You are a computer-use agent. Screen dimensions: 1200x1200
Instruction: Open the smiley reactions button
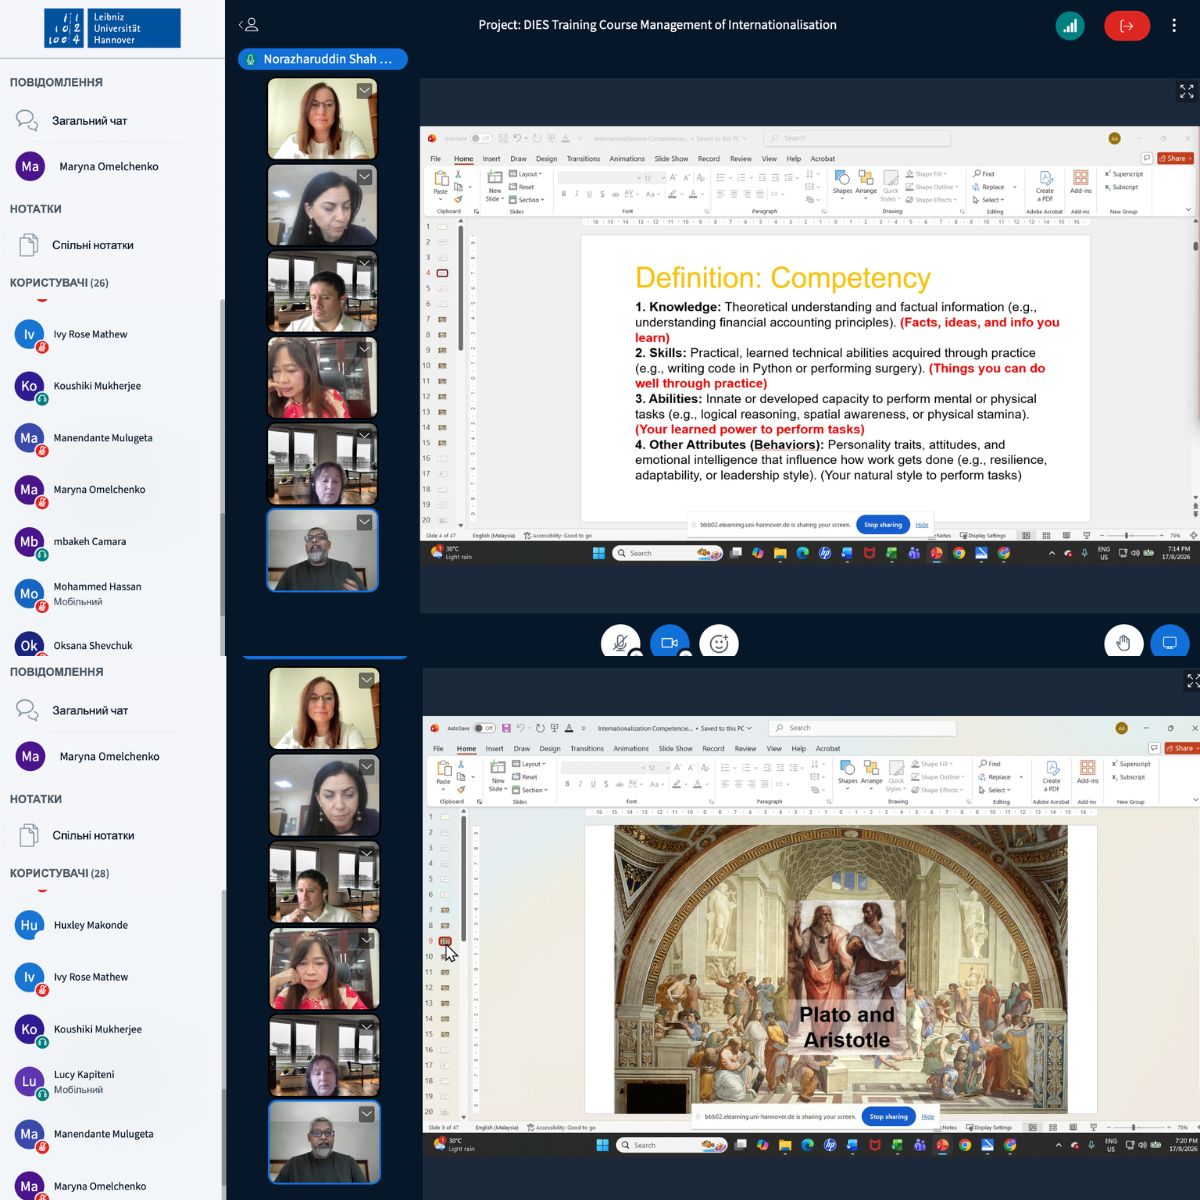click(718, 643)
